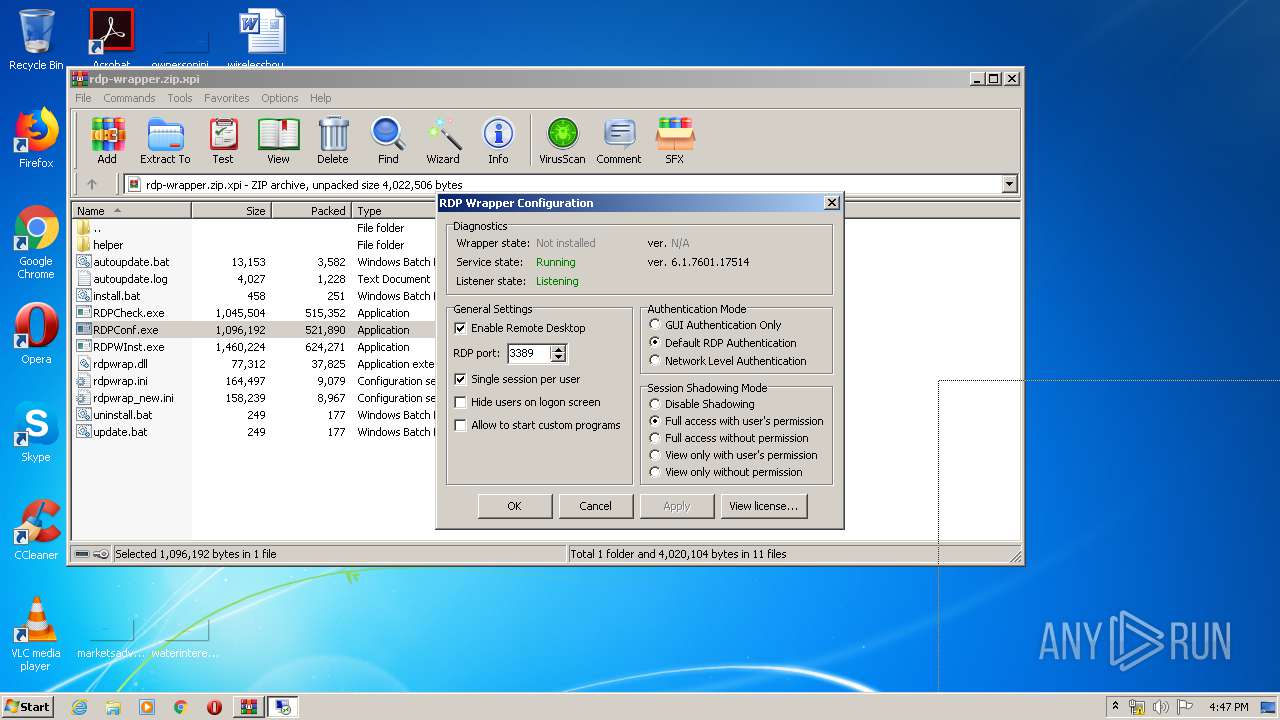Select Disable Shadowing option
The image size is (1280, 720).
[655, 404]
